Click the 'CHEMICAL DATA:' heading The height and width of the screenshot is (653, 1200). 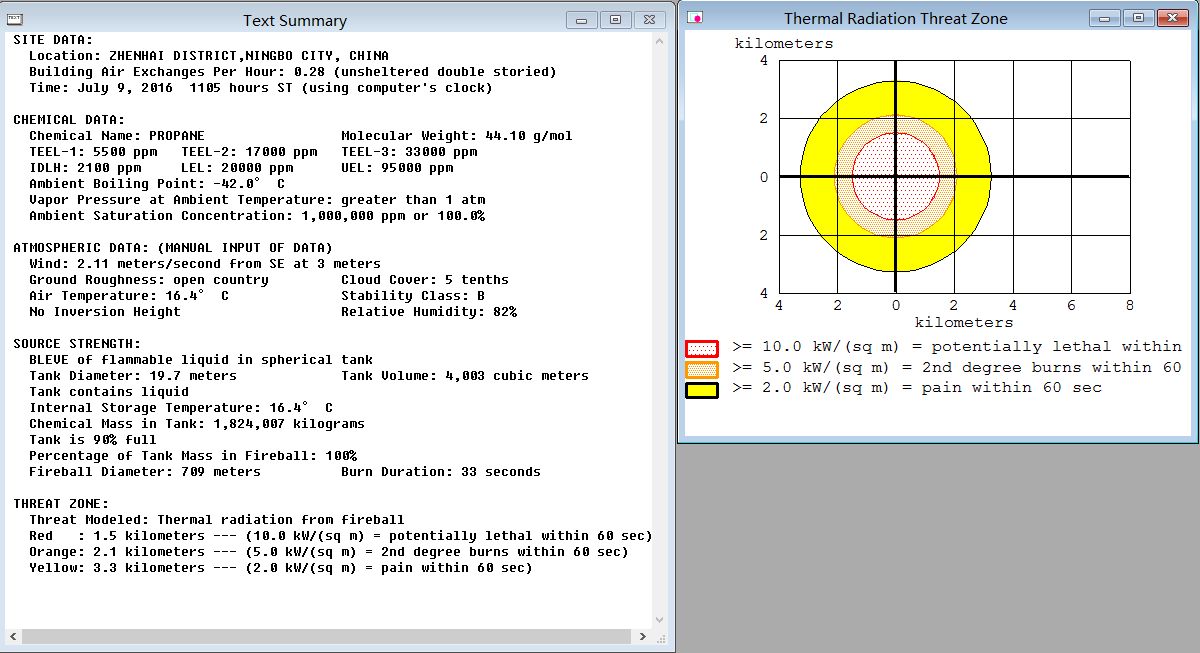coord(69,120)
